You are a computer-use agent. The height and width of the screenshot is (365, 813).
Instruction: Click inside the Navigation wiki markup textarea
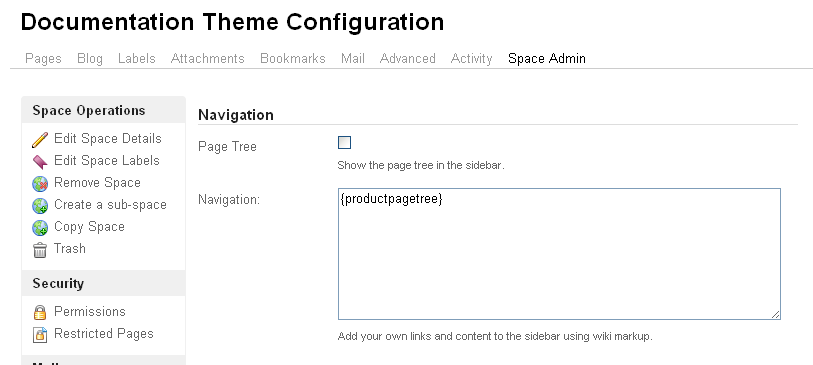click(x=559, y=254)
